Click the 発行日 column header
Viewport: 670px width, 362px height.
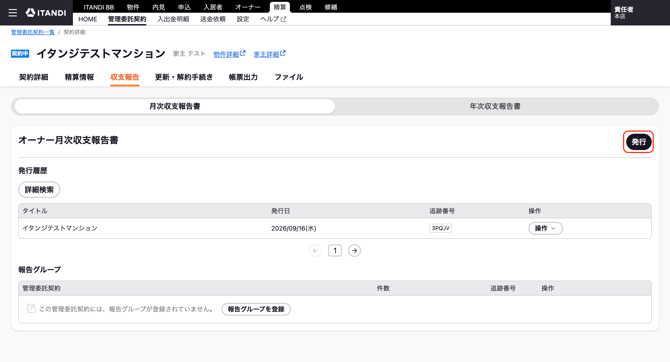[x=281, y=211]
